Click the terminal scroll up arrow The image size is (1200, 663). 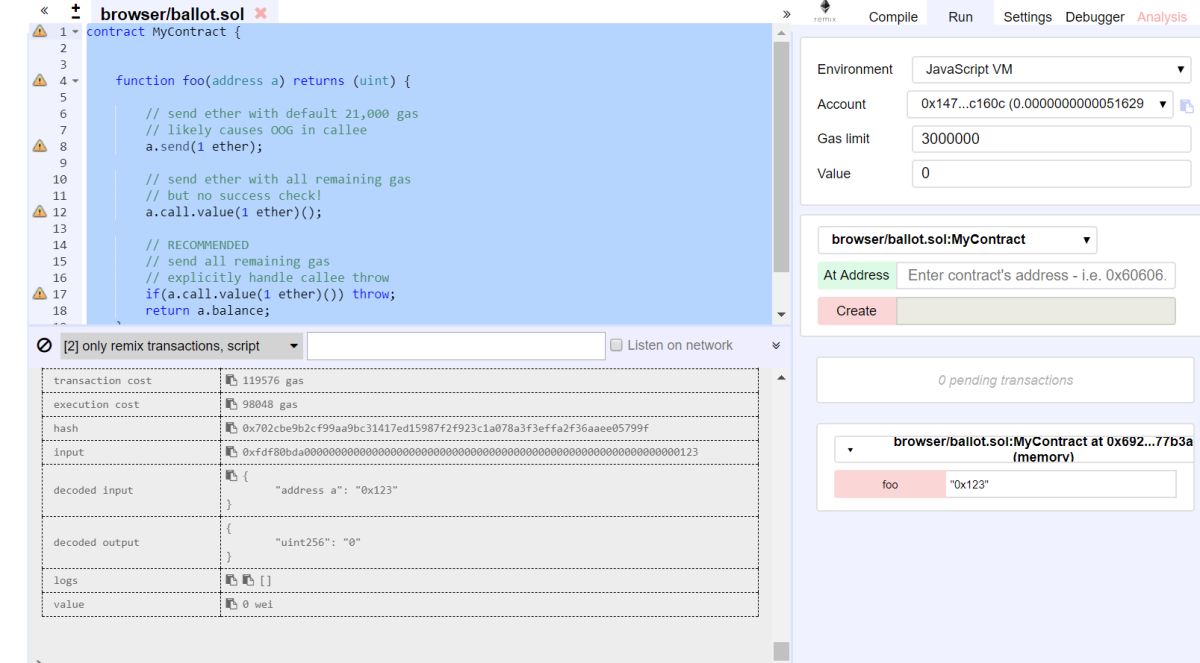tap(782, 378)
